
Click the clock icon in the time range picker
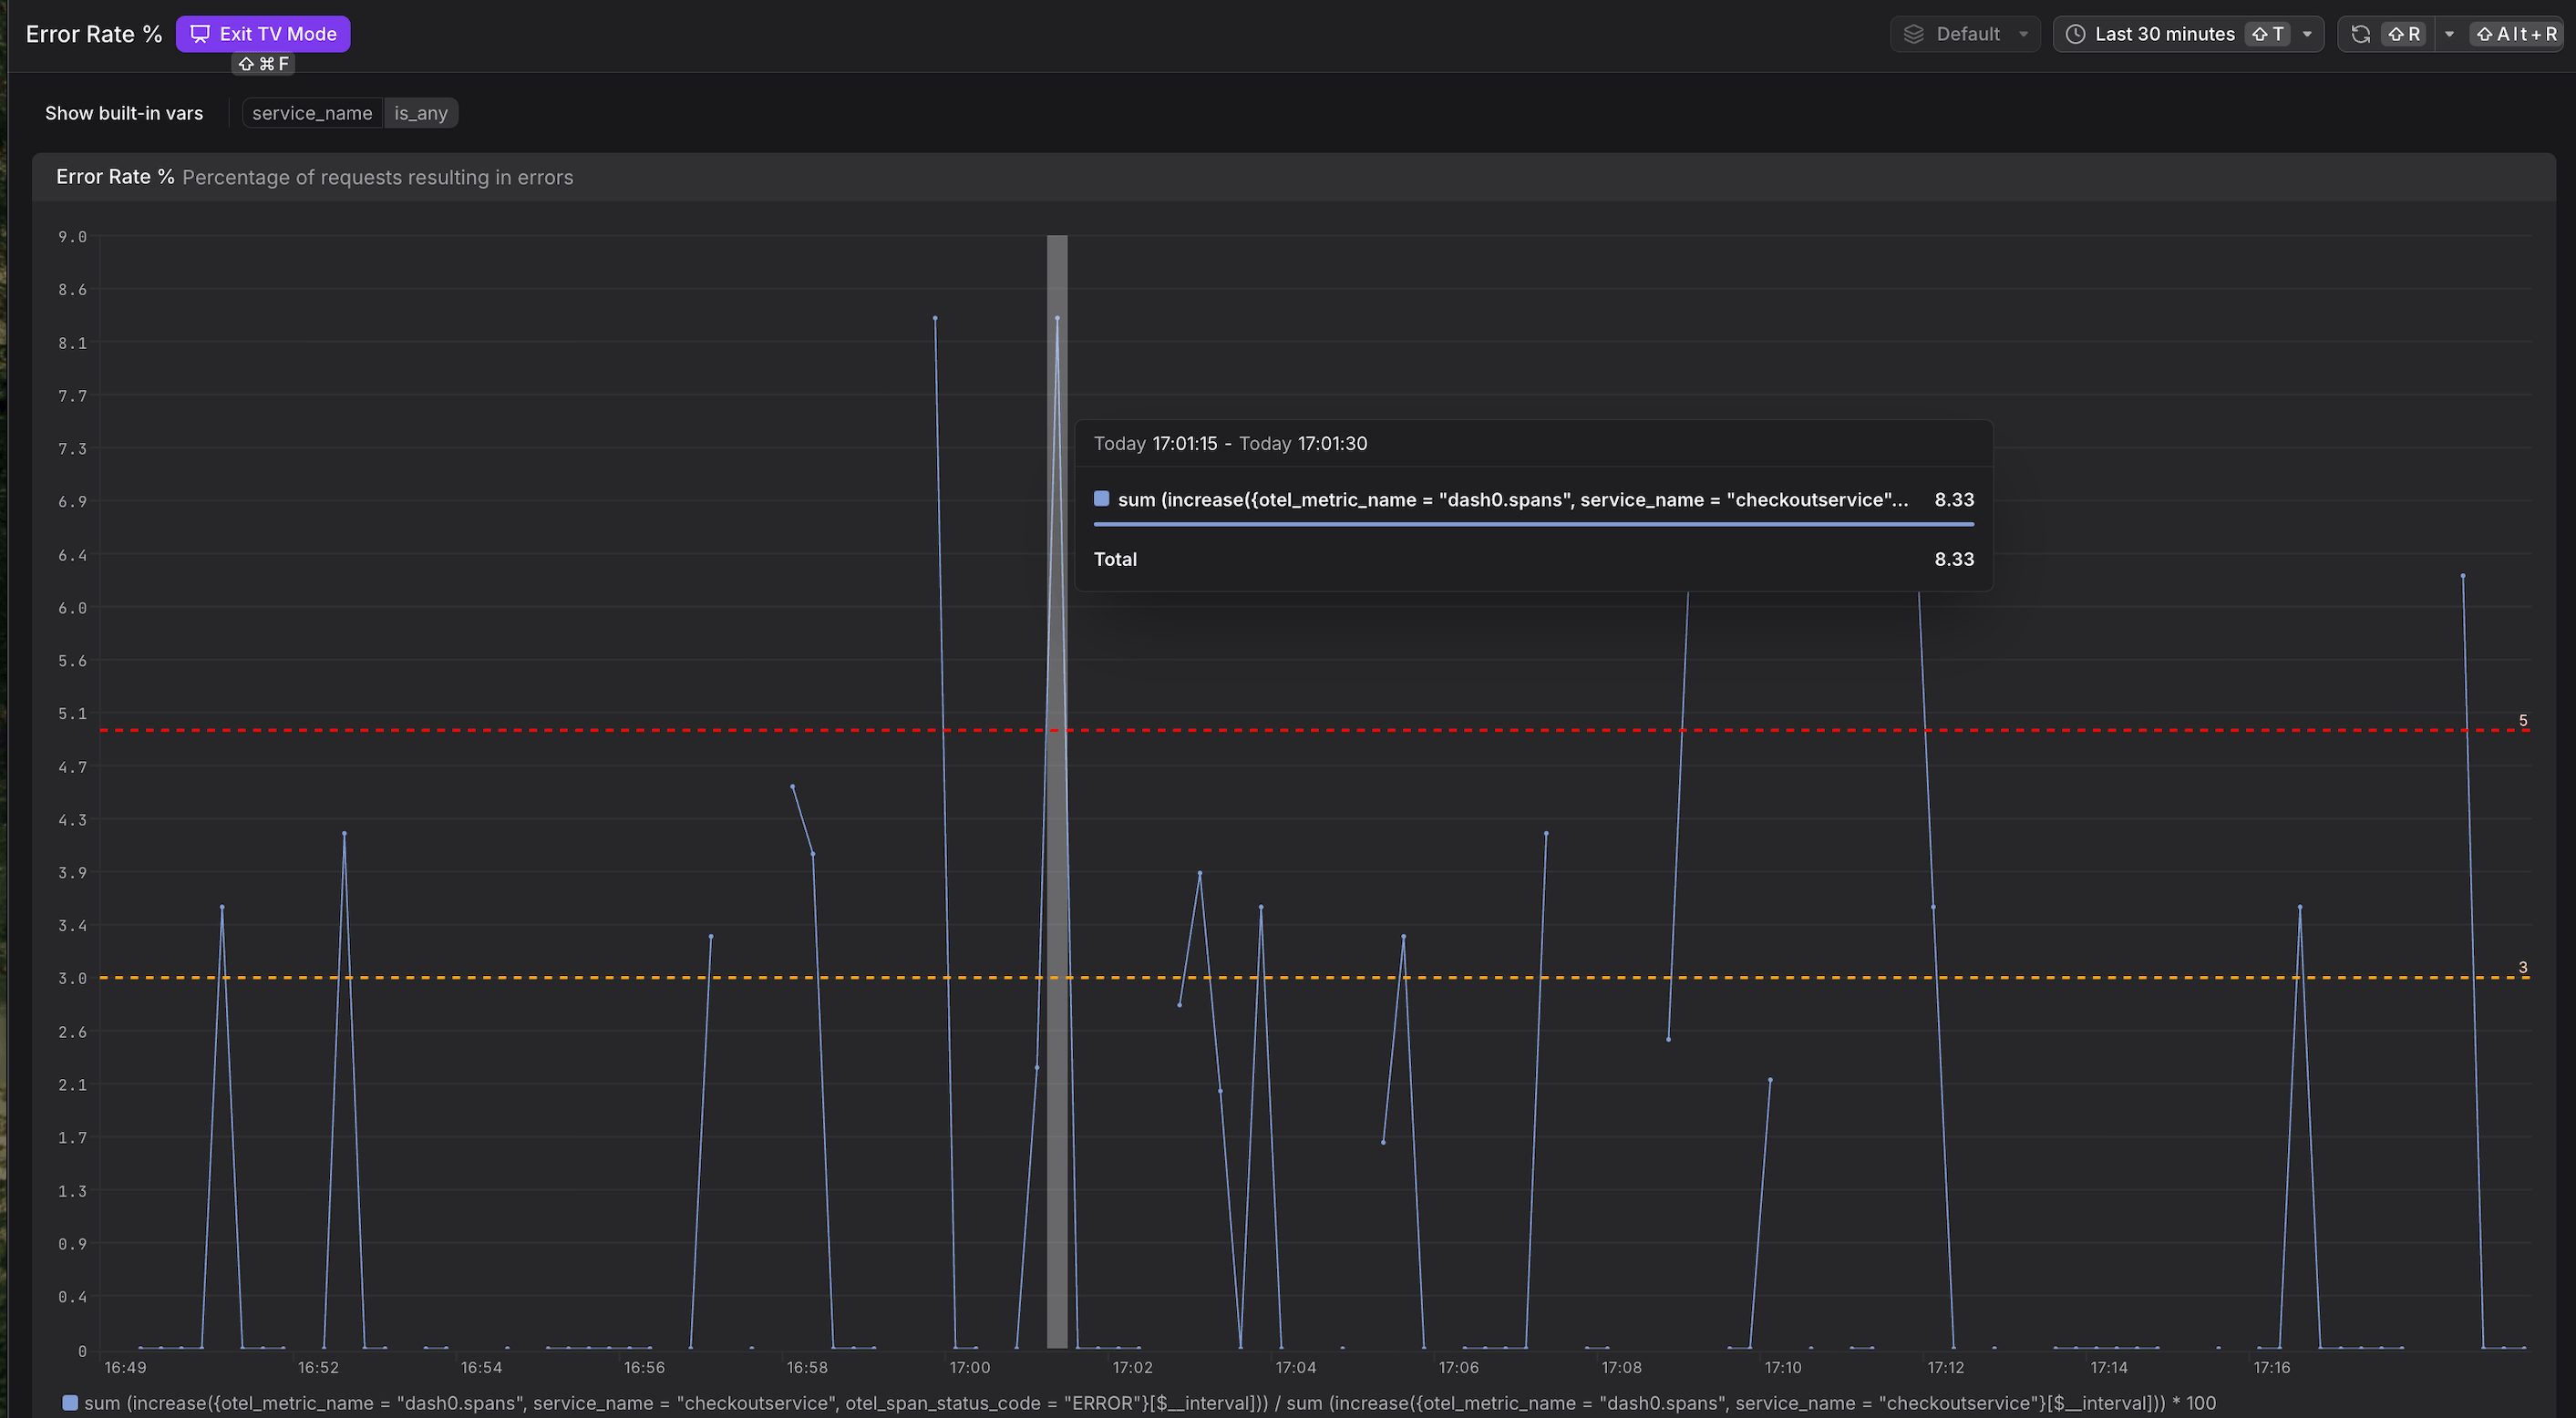pyautogui.click(x=2076, y=33)
